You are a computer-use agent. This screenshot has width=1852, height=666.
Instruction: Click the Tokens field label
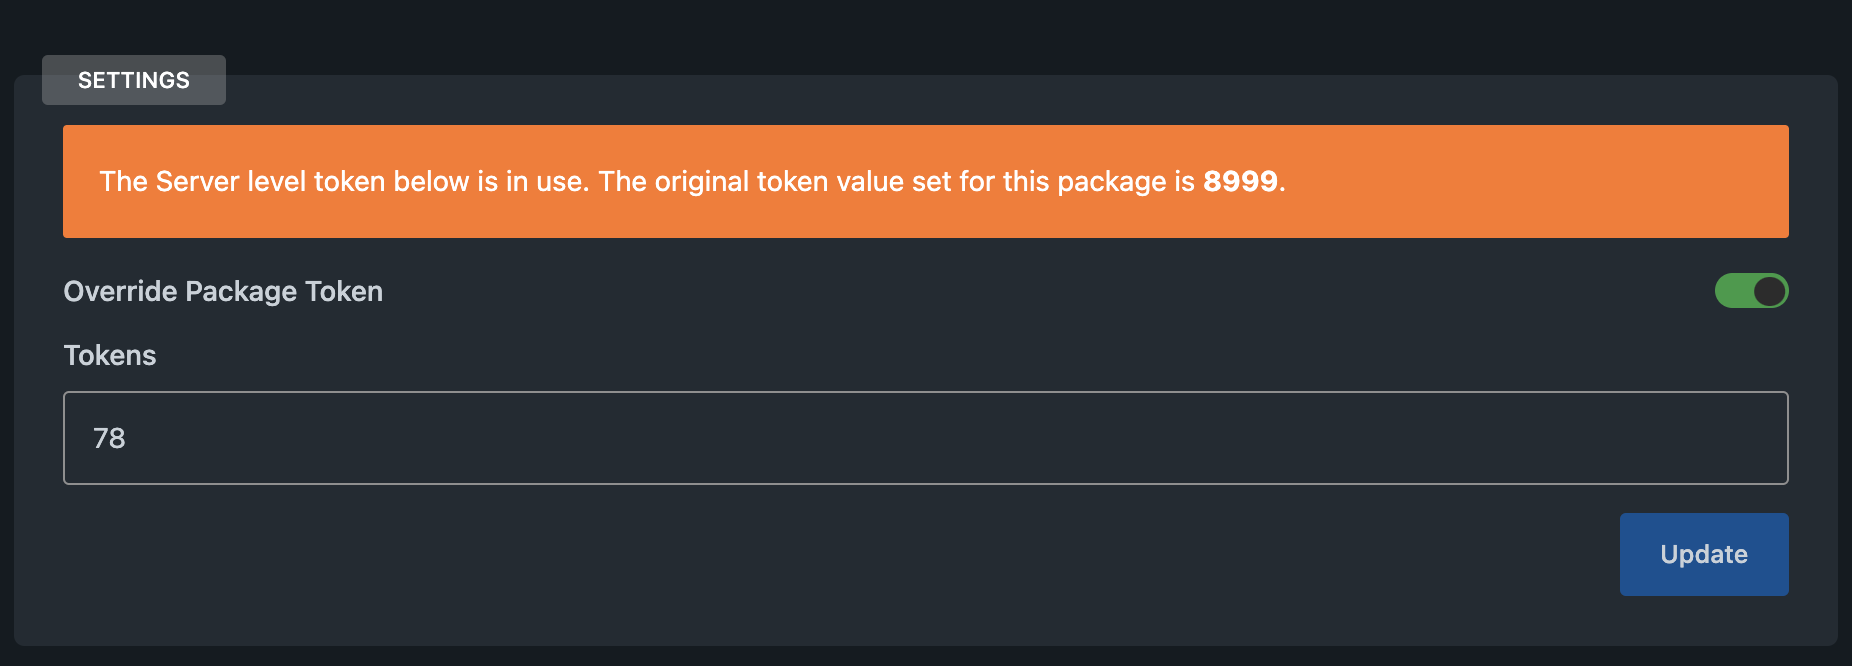click(x=110, y=355)
